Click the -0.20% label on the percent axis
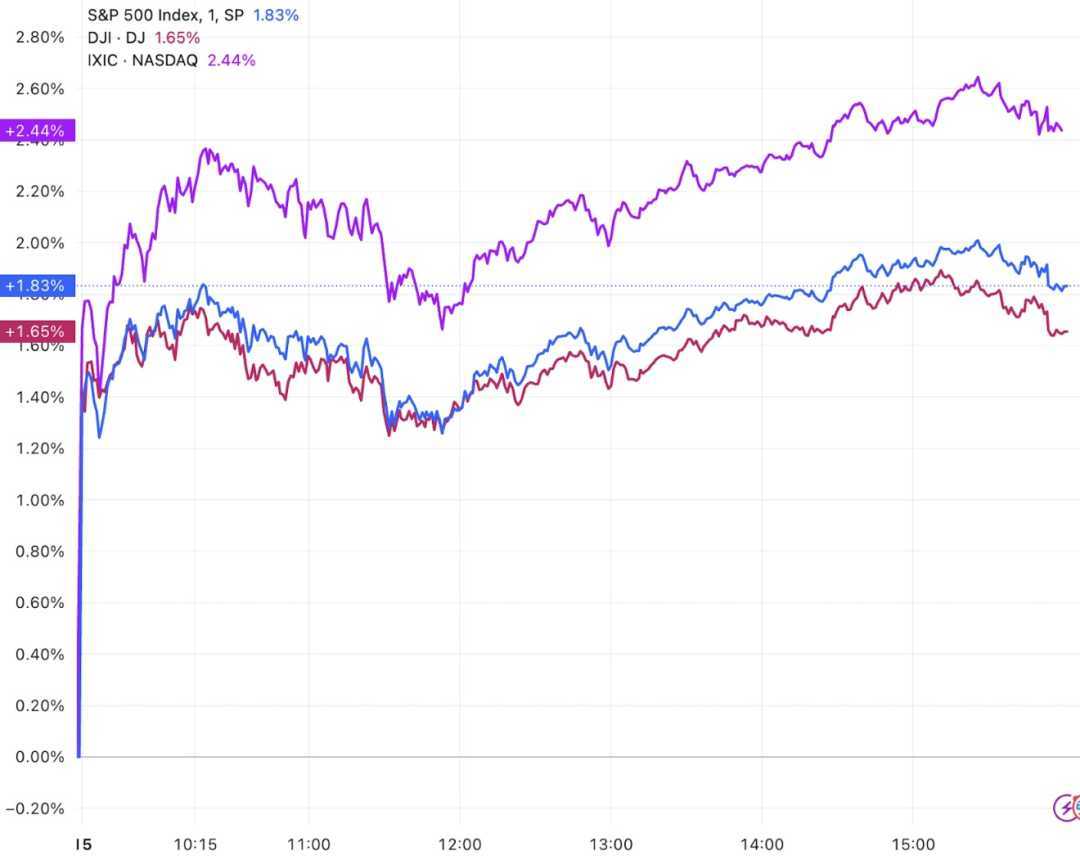 pyautogui.click(x=37, y=808)
